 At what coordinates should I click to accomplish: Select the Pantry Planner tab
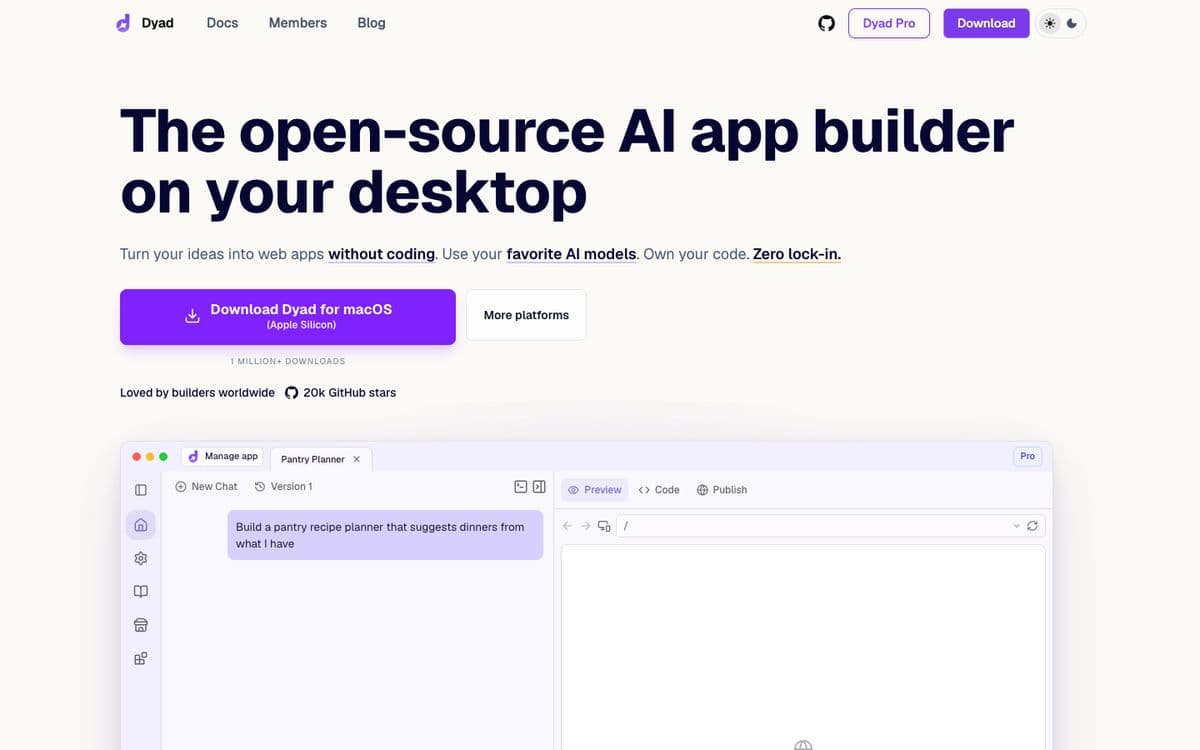click(313, 459)
